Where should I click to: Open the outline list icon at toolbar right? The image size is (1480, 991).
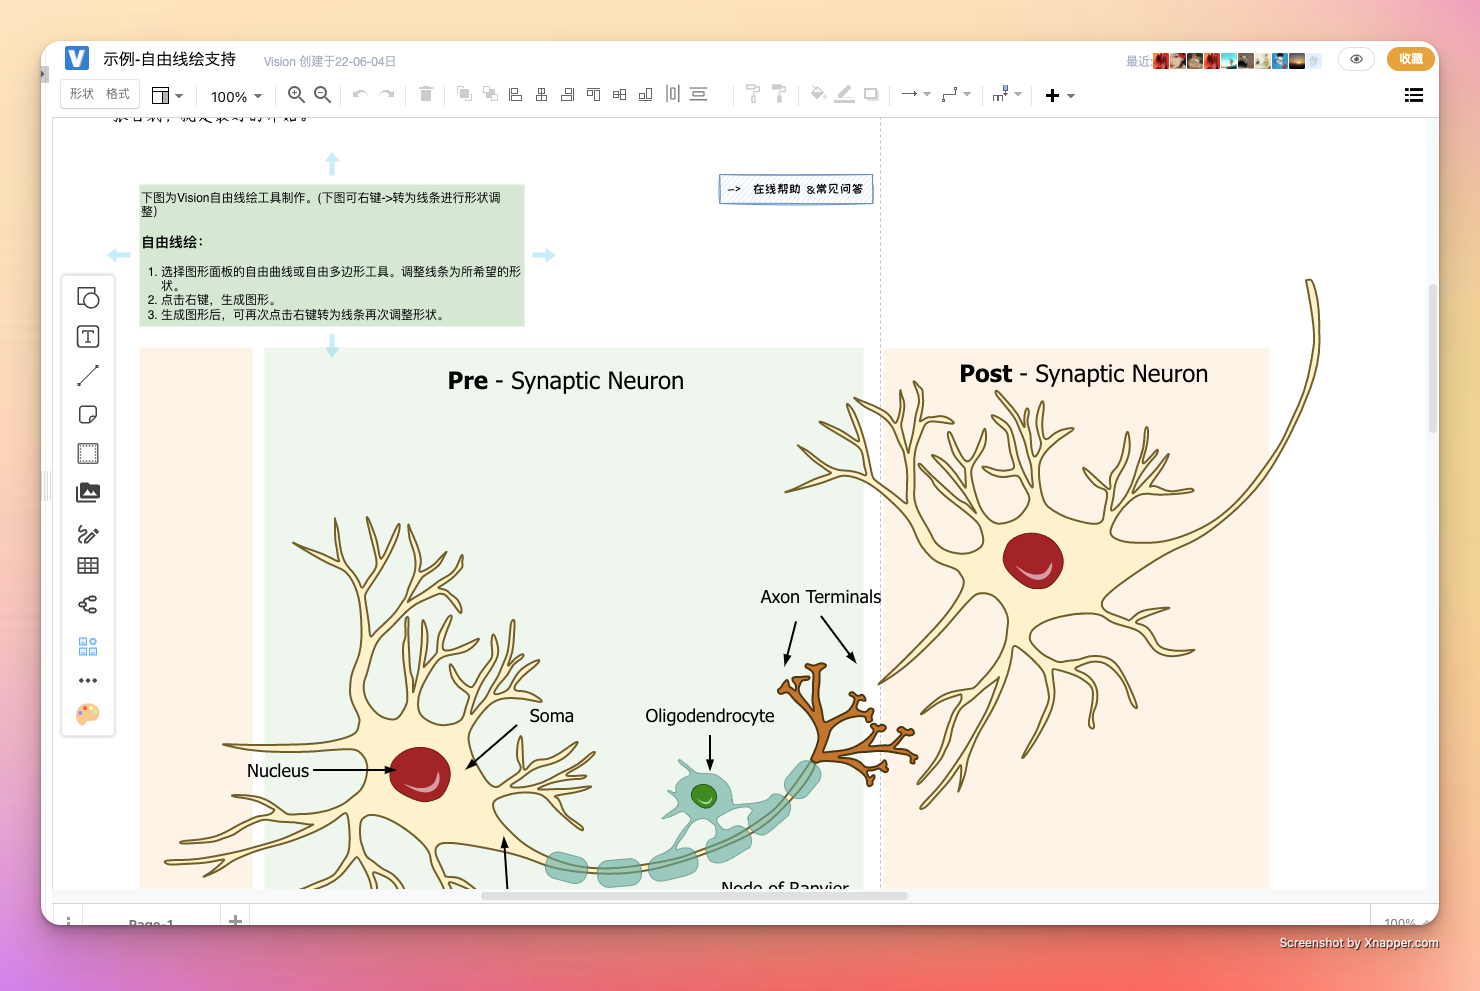(1414, 95)
